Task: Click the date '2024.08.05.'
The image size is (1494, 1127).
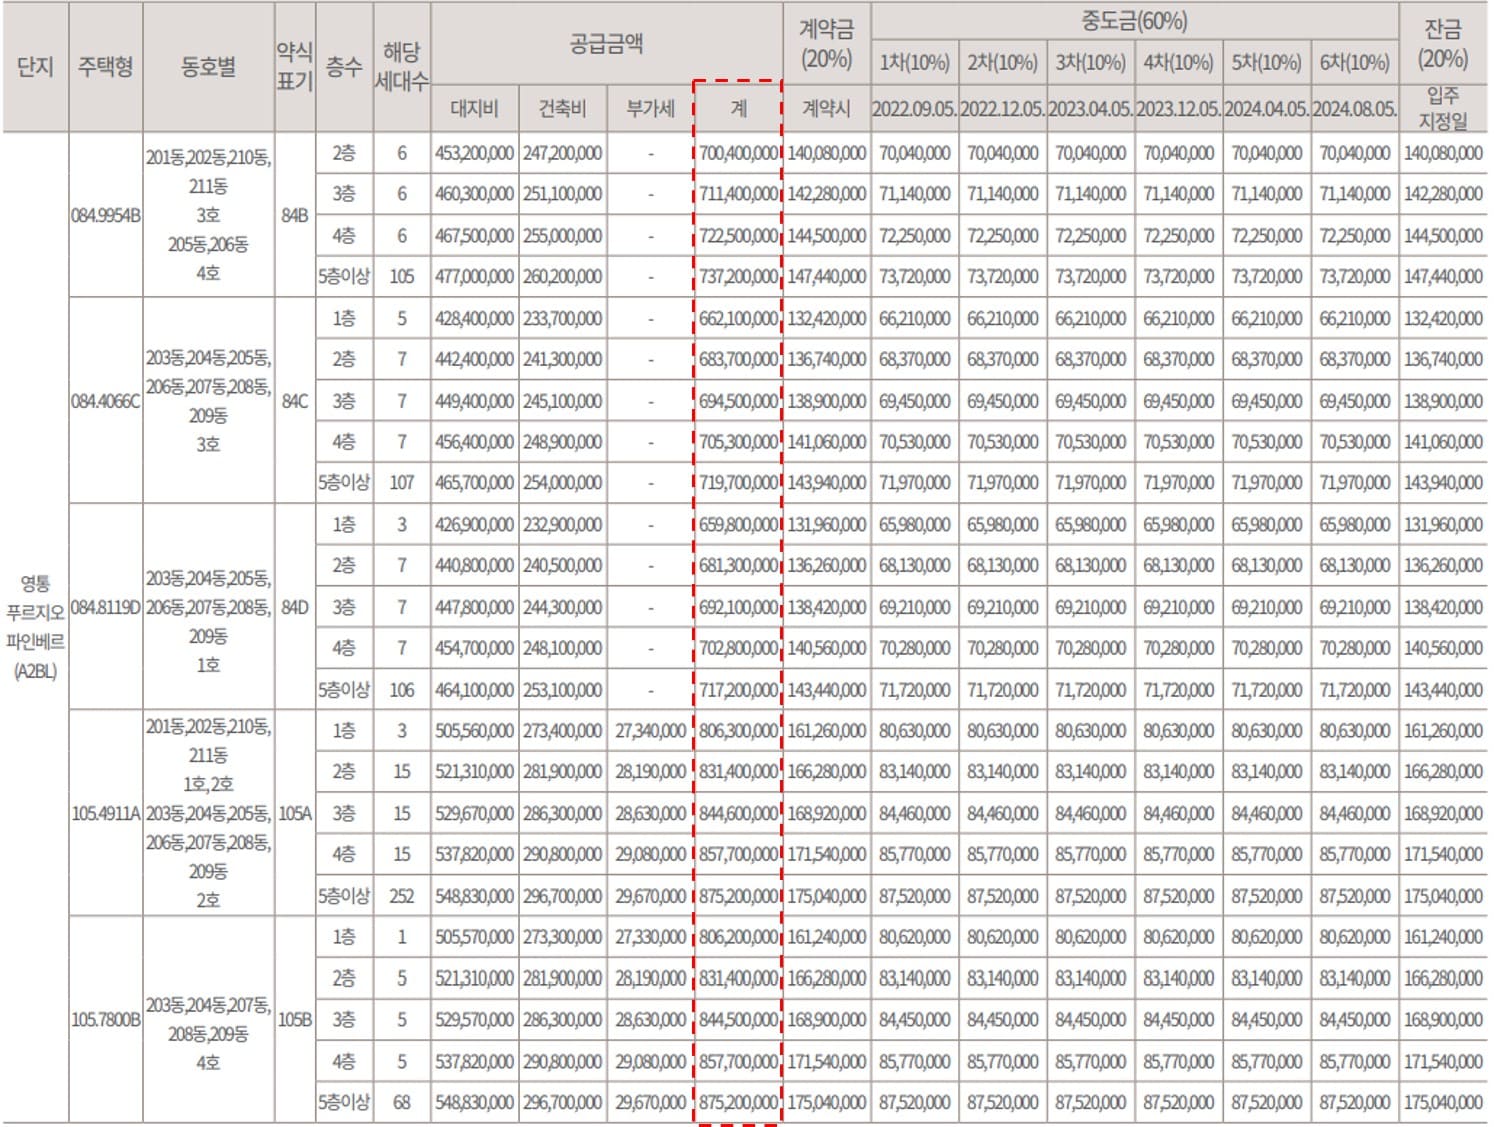Action: click(1354, 109)
